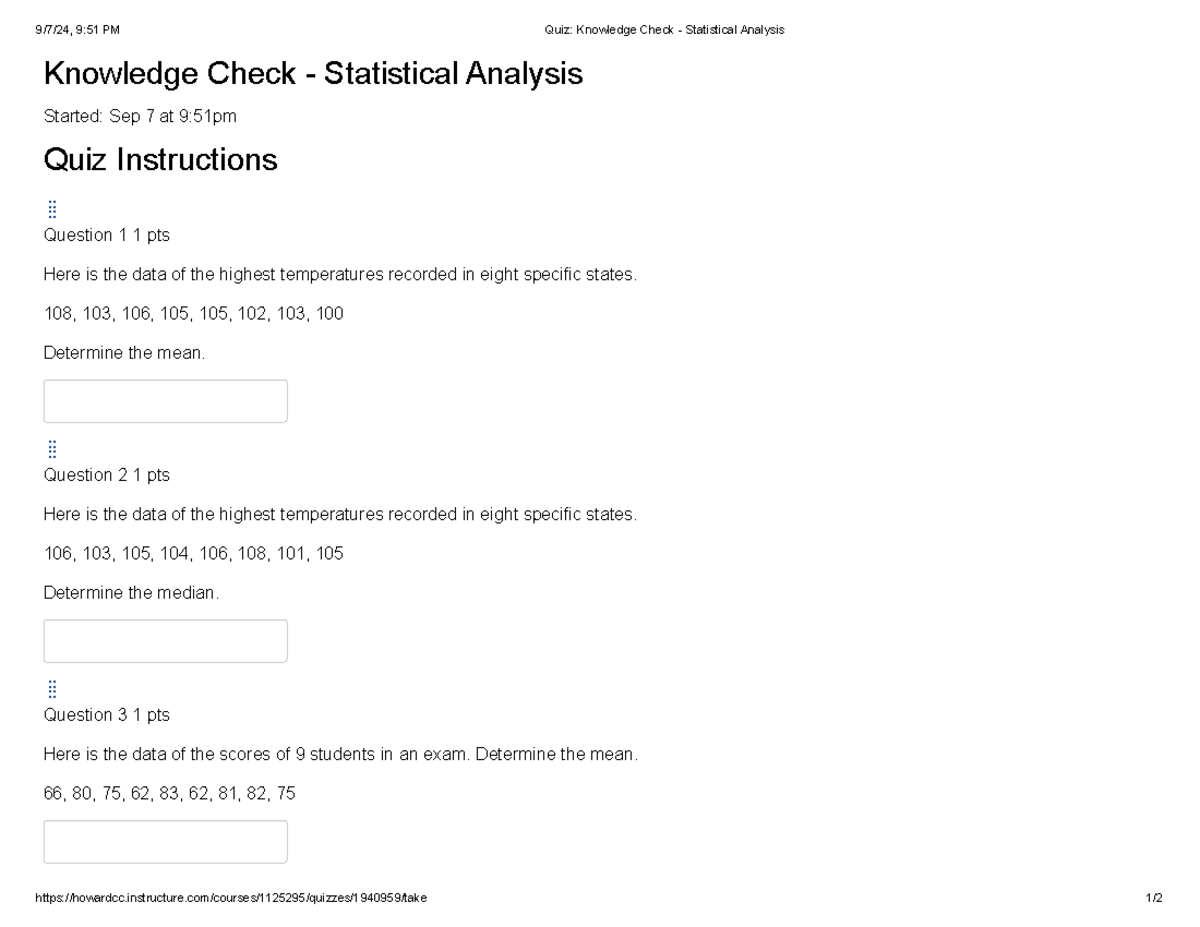Select the median answer field under Determine the median
This screenshot has width=1200, height=927.
(x=165, y=640)
